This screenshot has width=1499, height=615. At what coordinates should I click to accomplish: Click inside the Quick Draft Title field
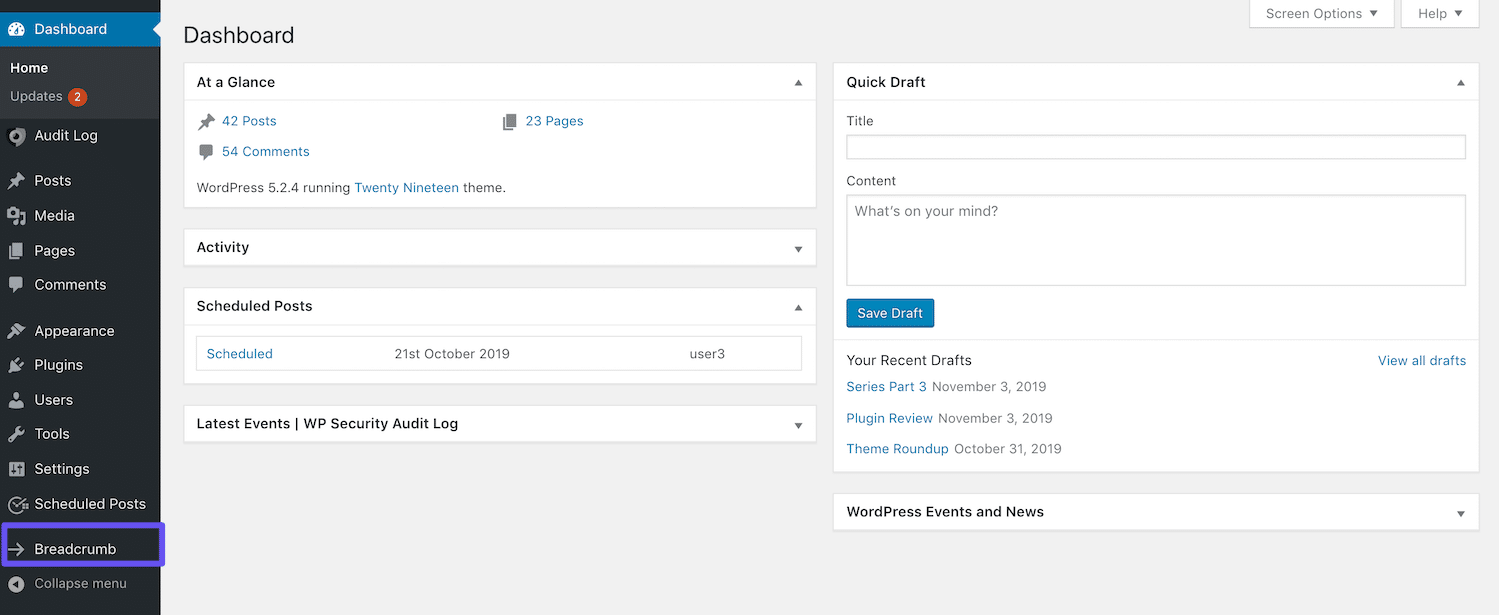[x=1154, y=146]
